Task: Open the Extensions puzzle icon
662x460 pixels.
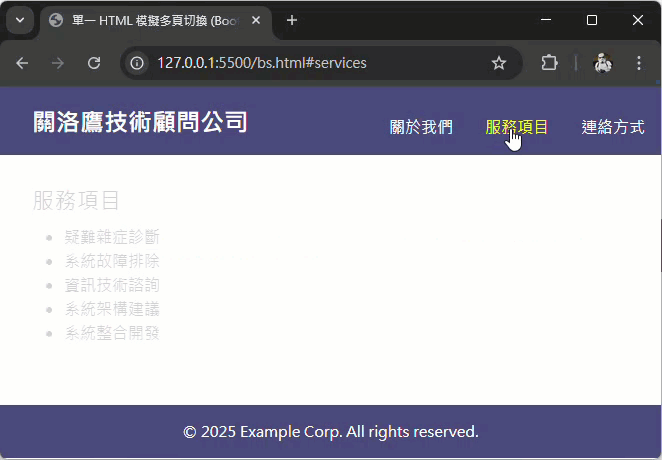Action: pos(549,63)
